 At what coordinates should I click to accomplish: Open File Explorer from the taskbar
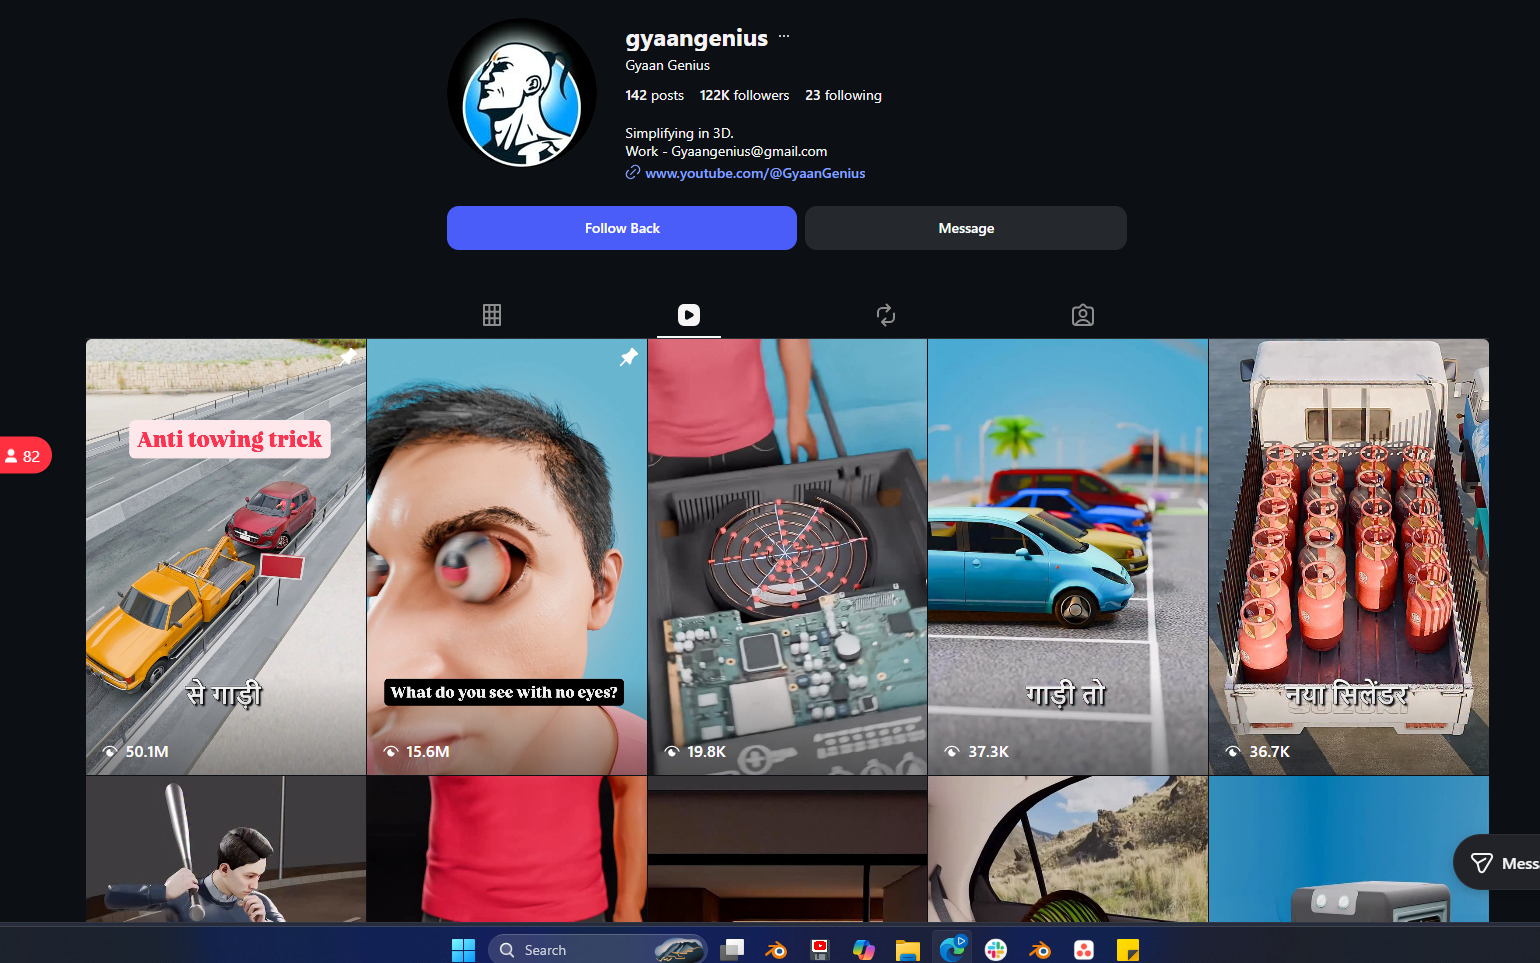[x=908, y=949]
